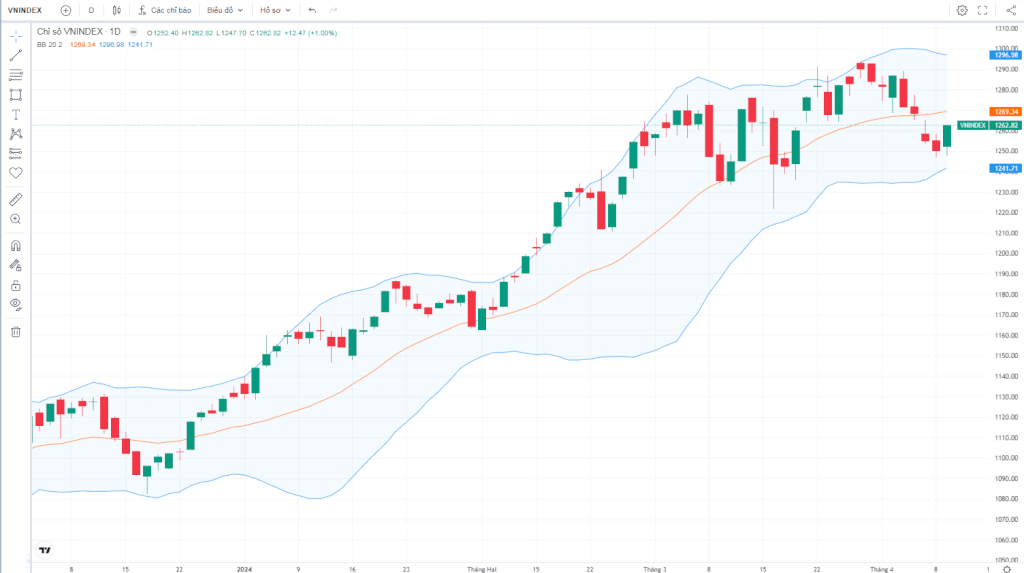The height and width of the screenshot is (573, 1024).
Task: Expand the Hồ sơ dropdown
Action: pos(275,10)
